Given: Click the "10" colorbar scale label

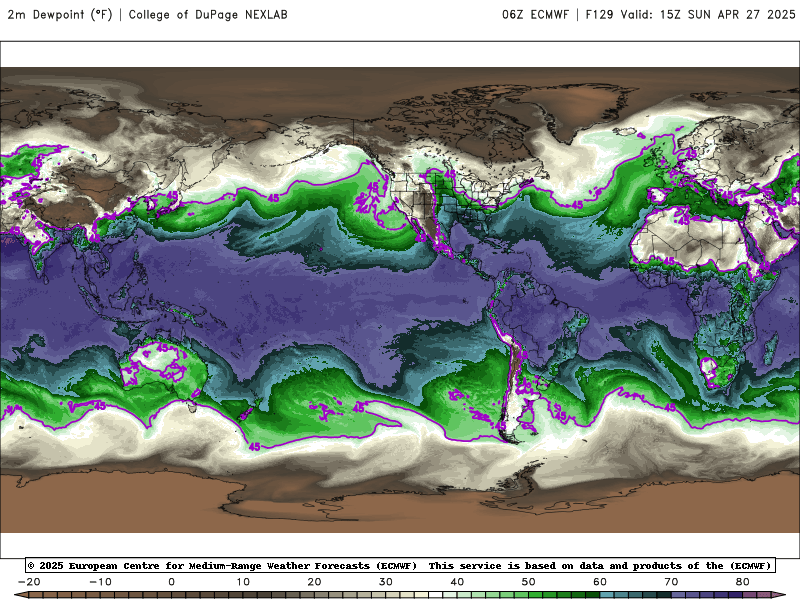Looking at the screenshot, I should tap(243, 582).
